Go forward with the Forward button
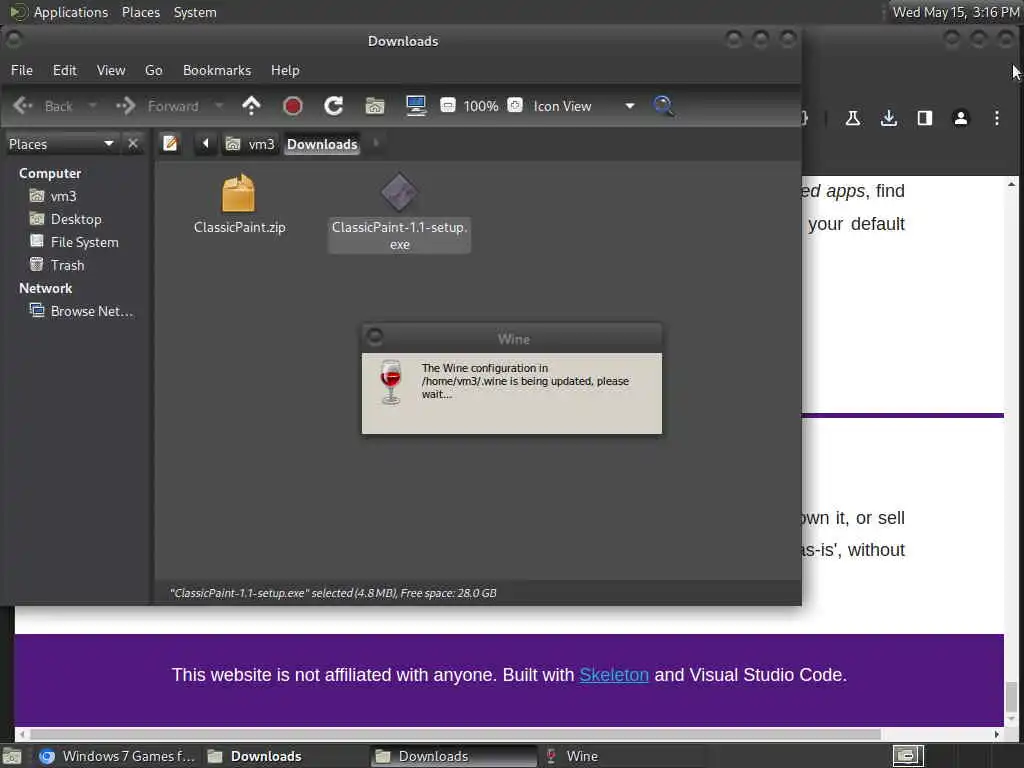Image resolution: width=1024 pixels, height=768 pixels. click(157, 106)
